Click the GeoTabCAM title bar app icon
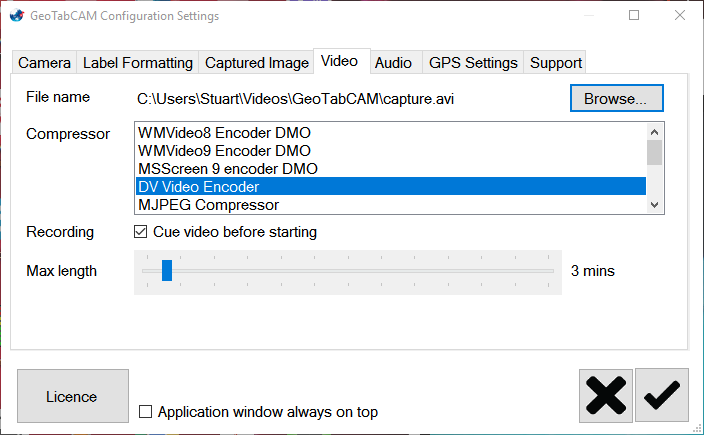The width and height of the screenshot is (704, 435). (14, 16)
